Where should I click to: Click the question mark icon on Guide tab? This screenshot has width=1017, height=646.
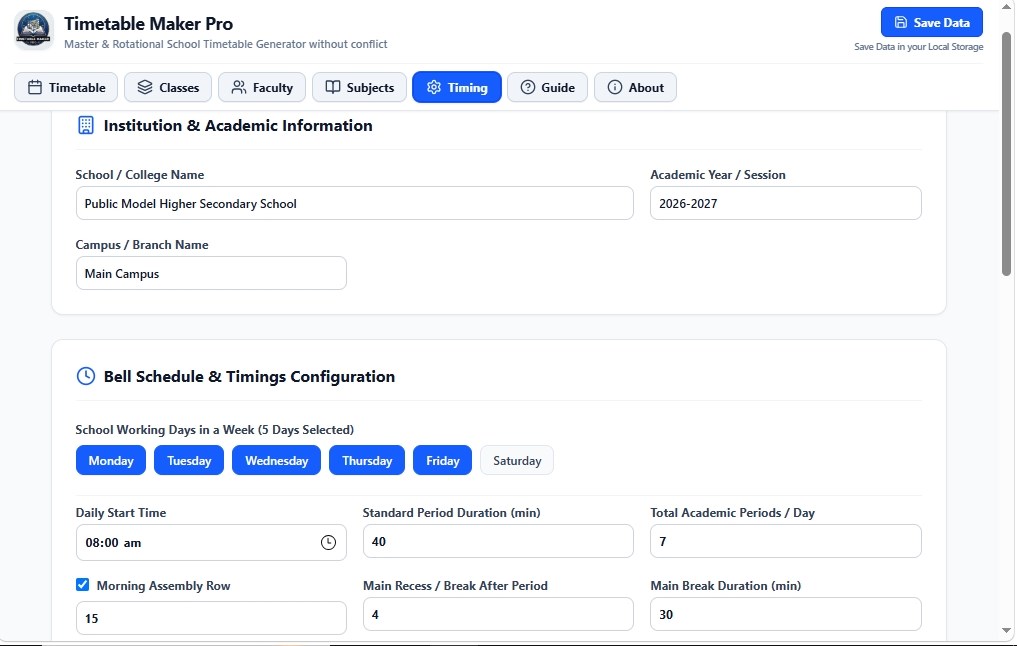tap(528, 88)
